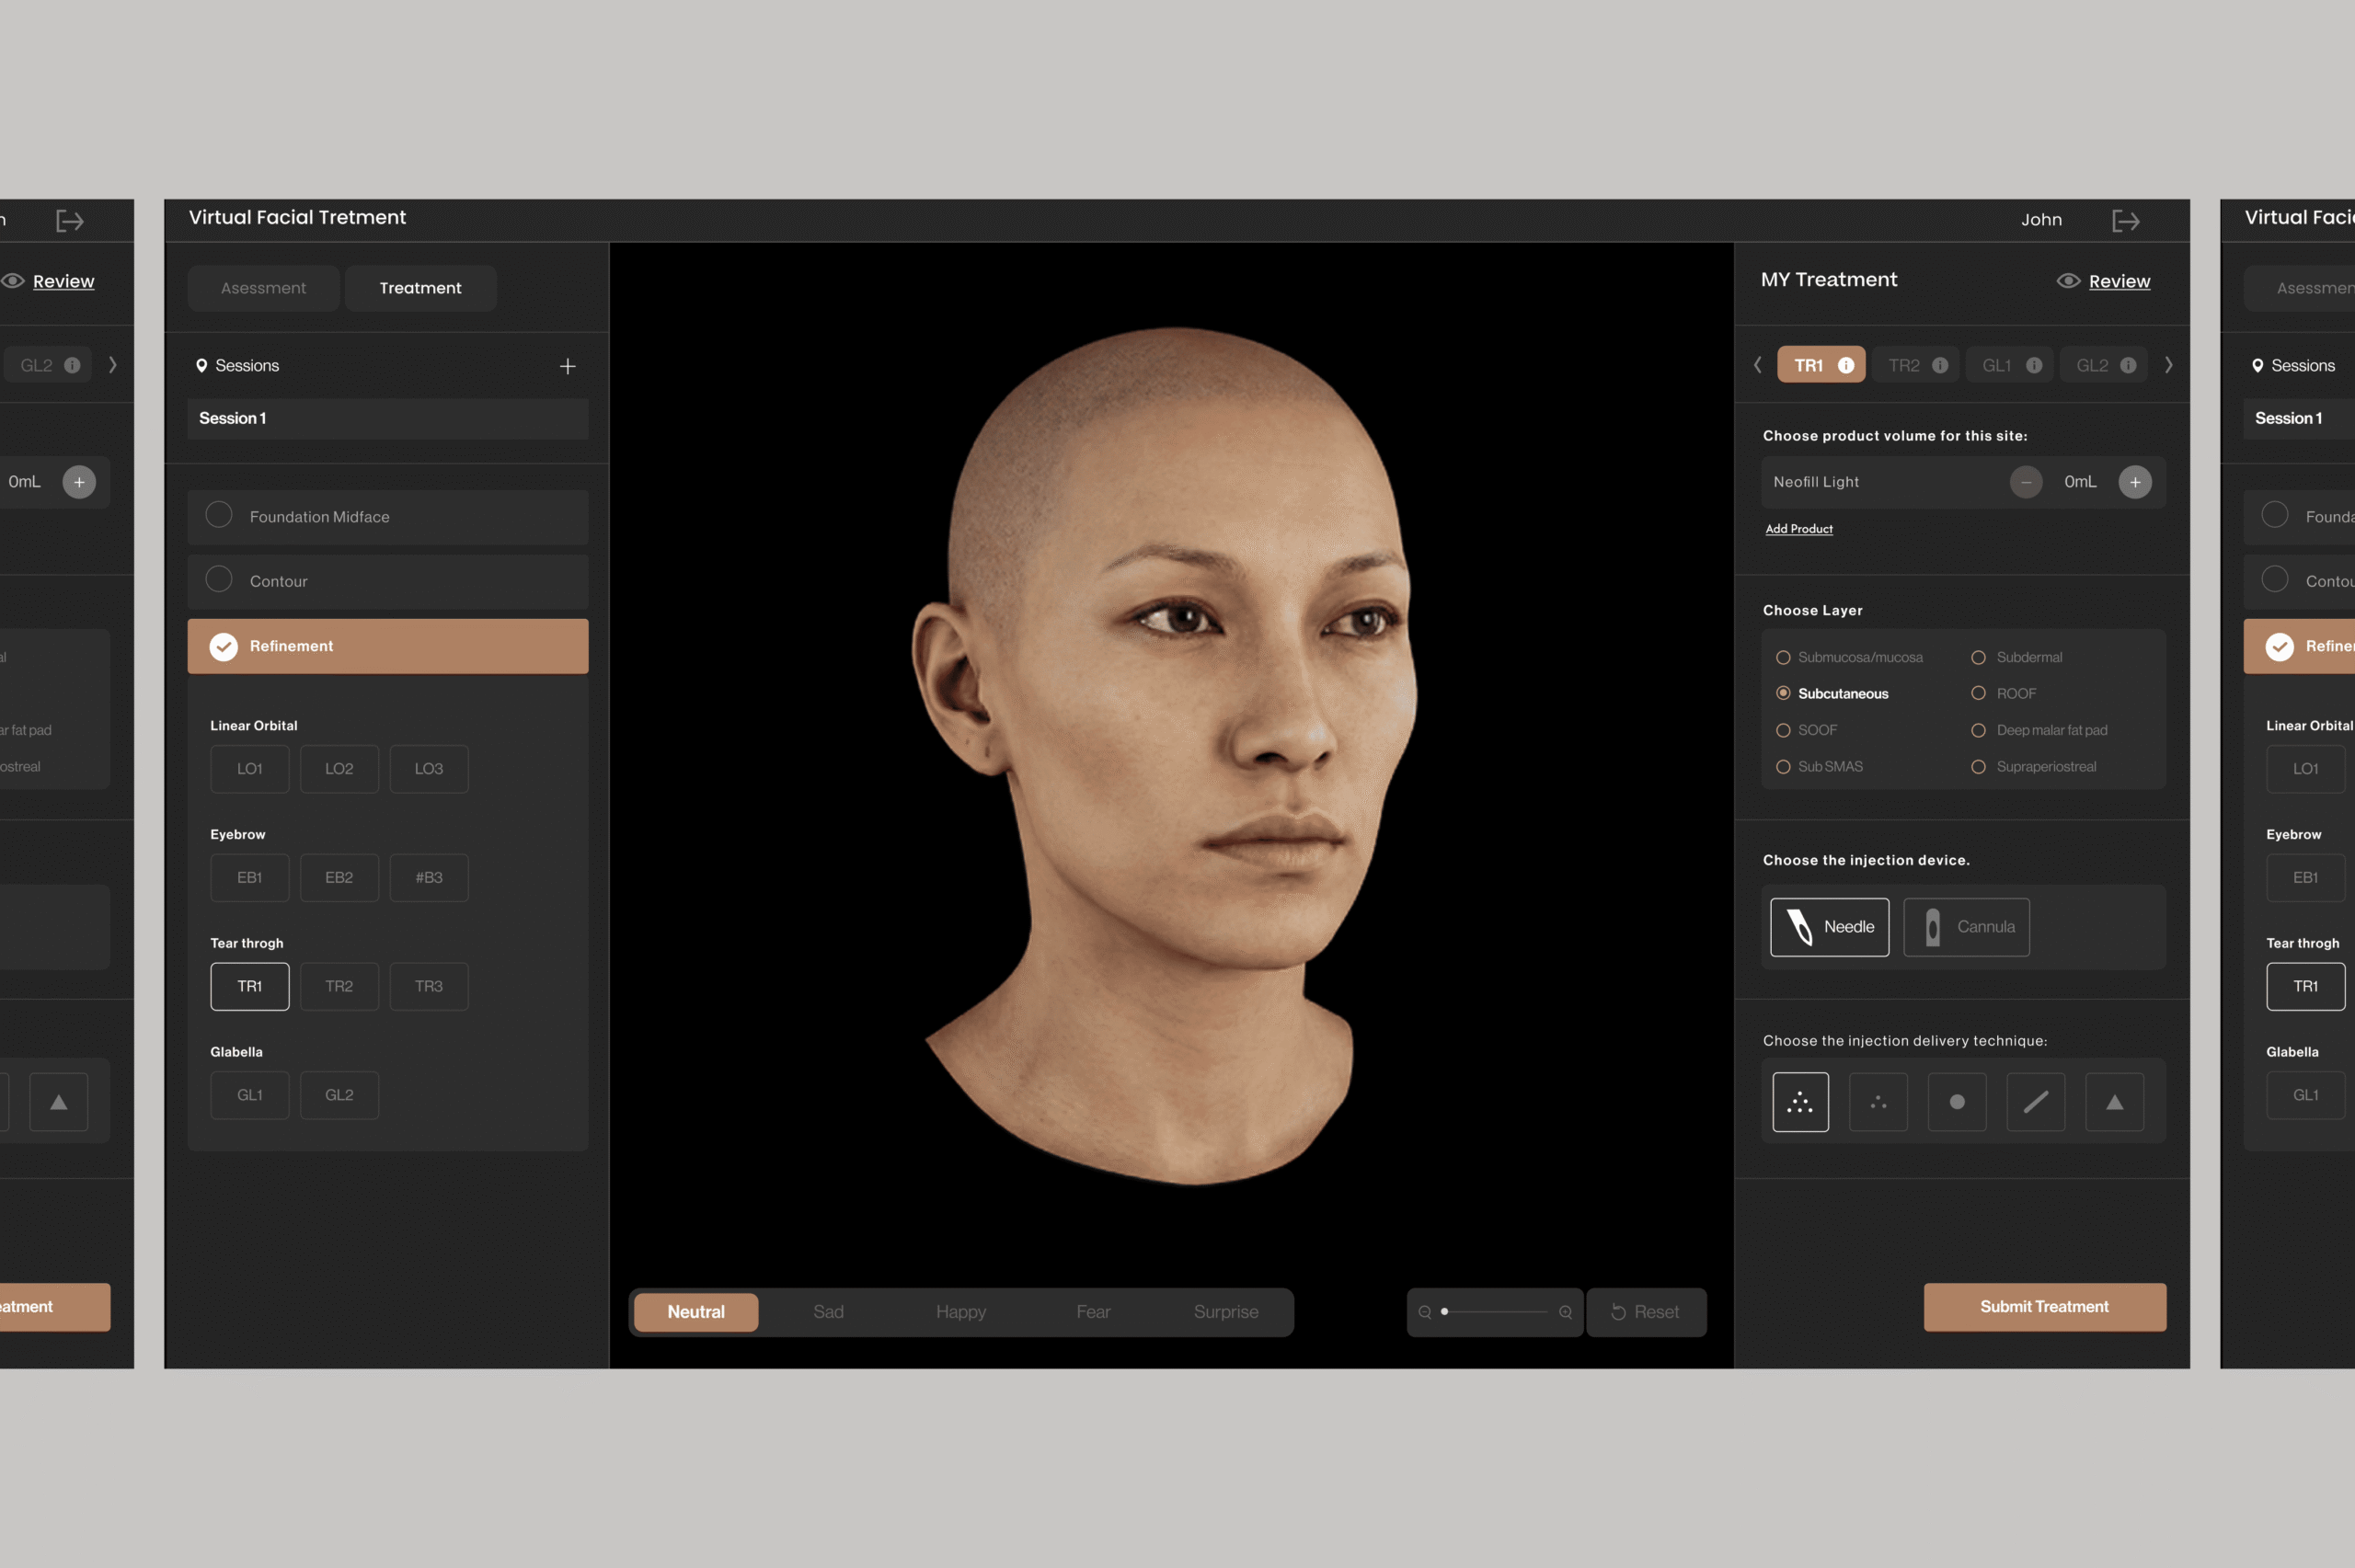
Task: Select the Deep malar fat pad layer
Action: (x=1978, y=730)
